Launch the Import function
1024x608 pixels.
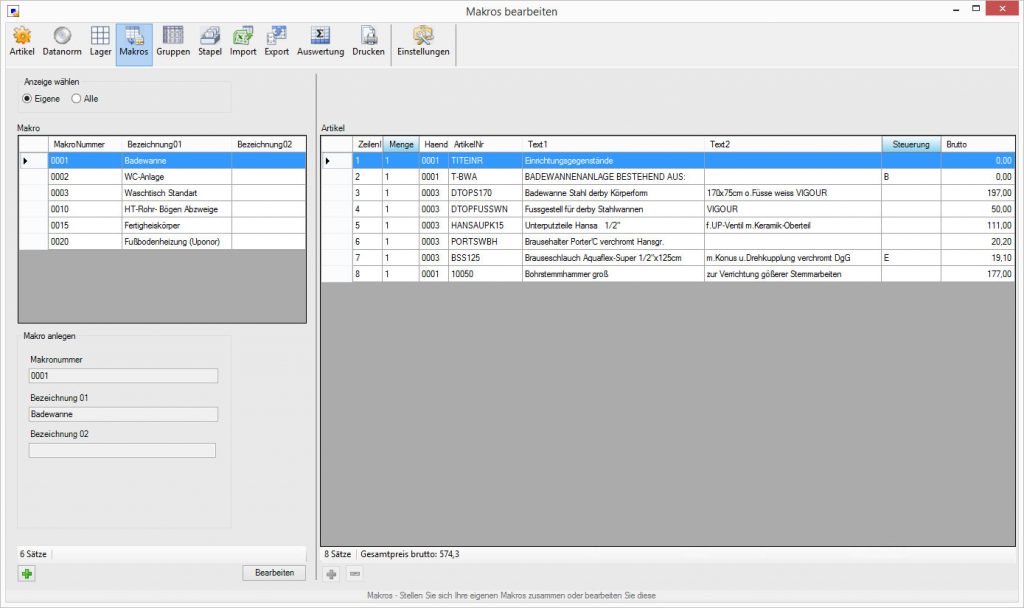[x=243, y=42]
